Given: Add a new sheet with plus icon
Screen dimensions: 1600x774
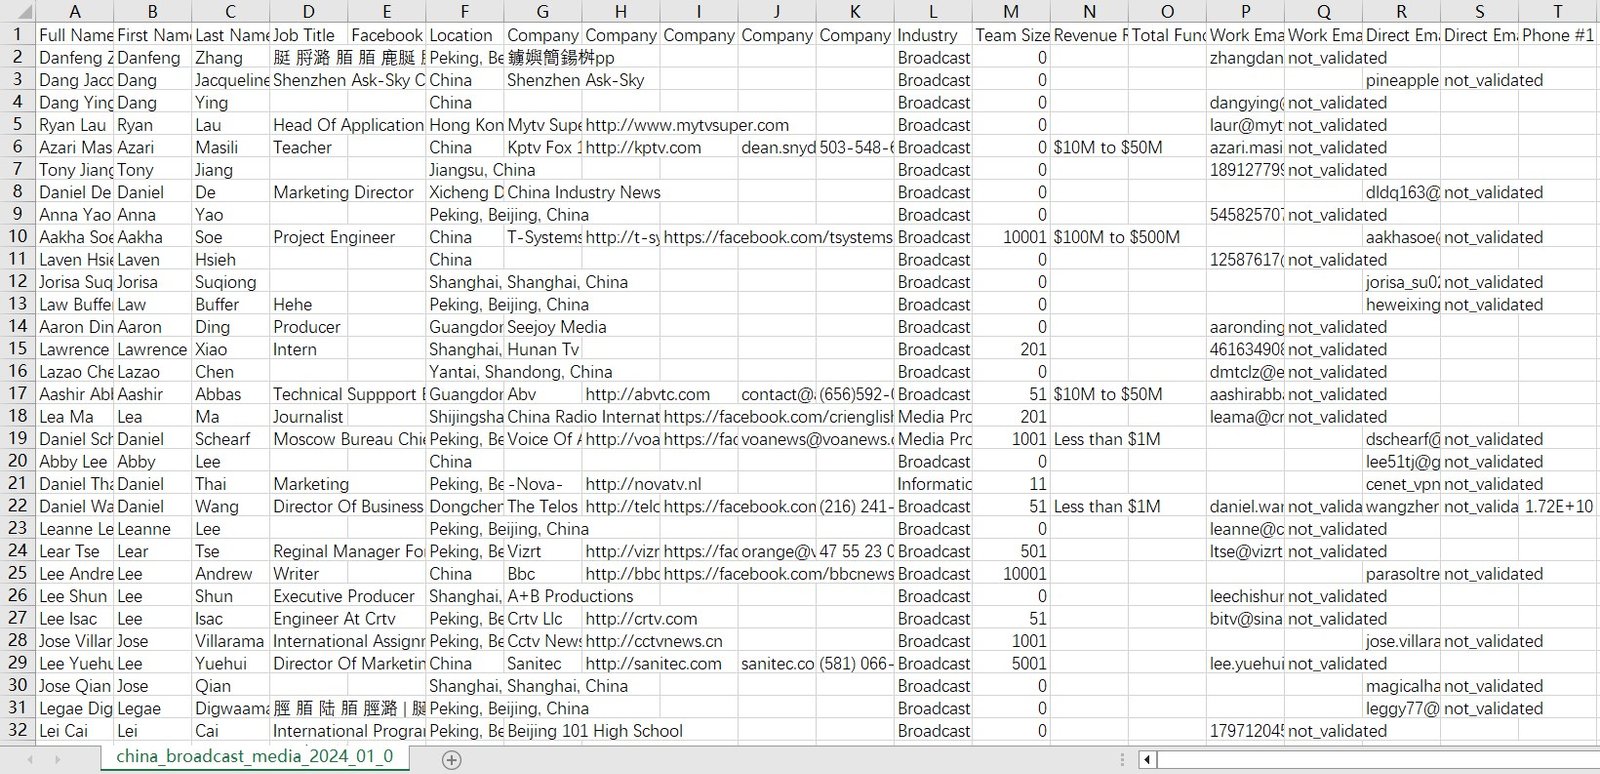Looking at the screenshot, I should tap(451, 759).
